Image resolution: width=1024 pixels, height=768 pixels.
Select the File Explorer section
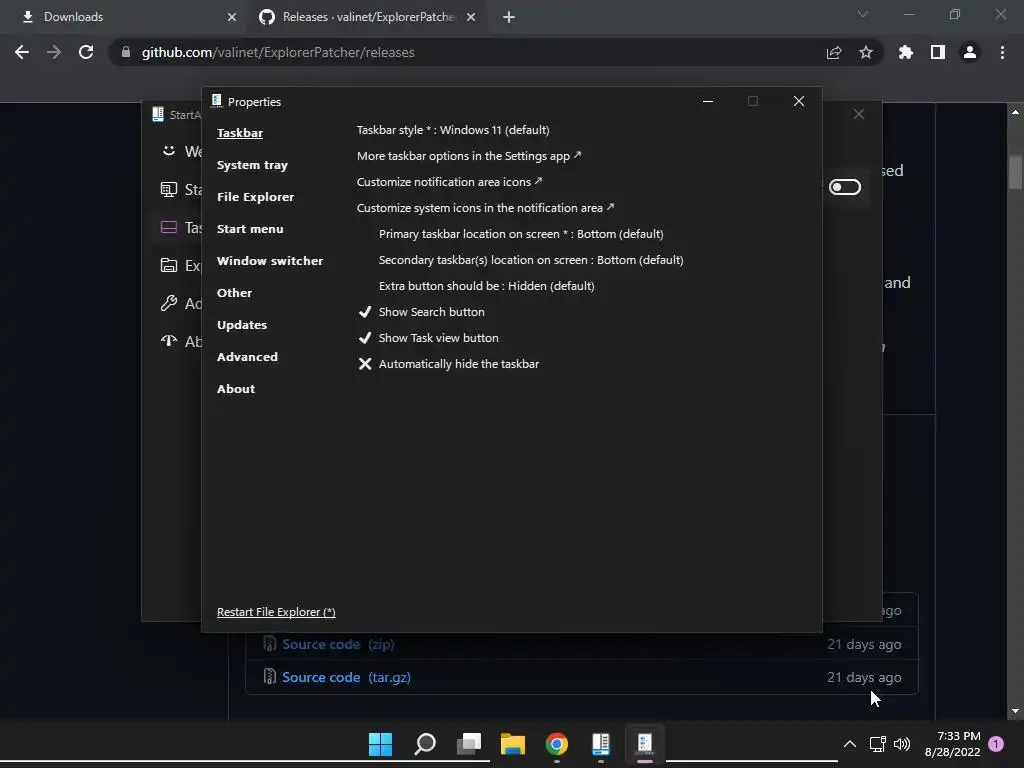tap(255, 197)
